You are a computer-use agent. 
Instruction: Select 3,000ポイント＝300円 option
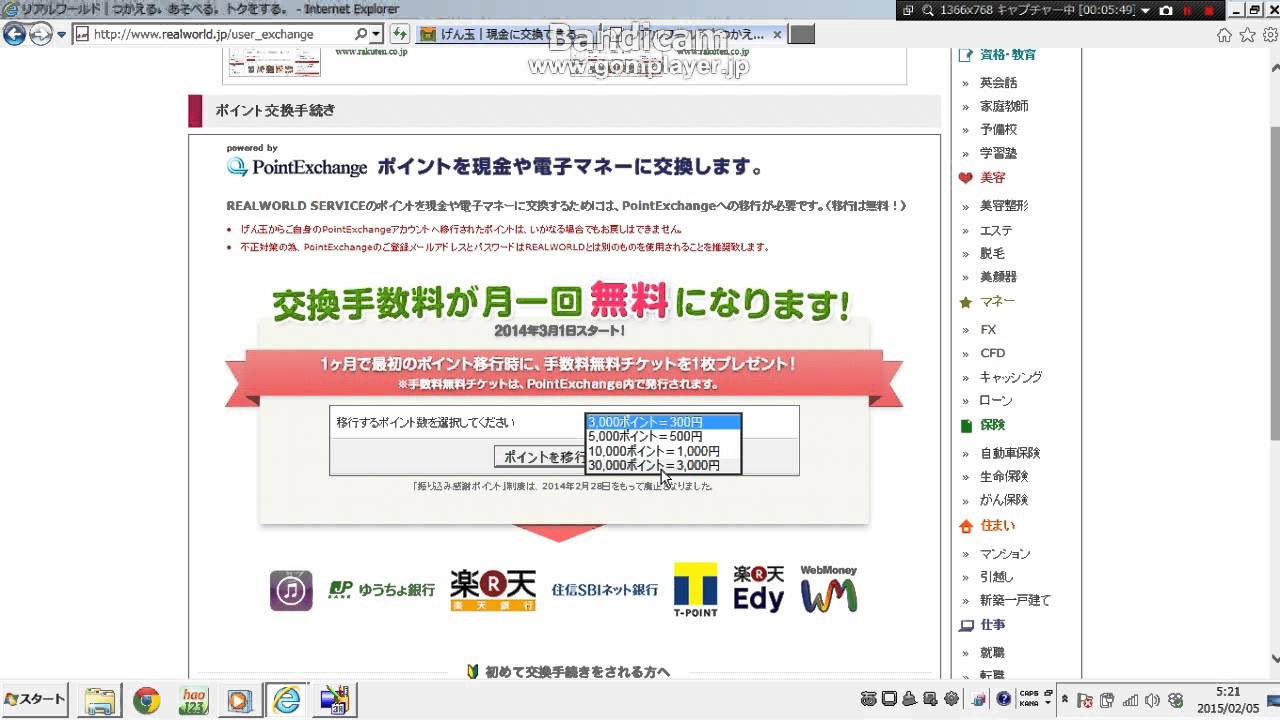pyautogui.click(x=663, y=422)
